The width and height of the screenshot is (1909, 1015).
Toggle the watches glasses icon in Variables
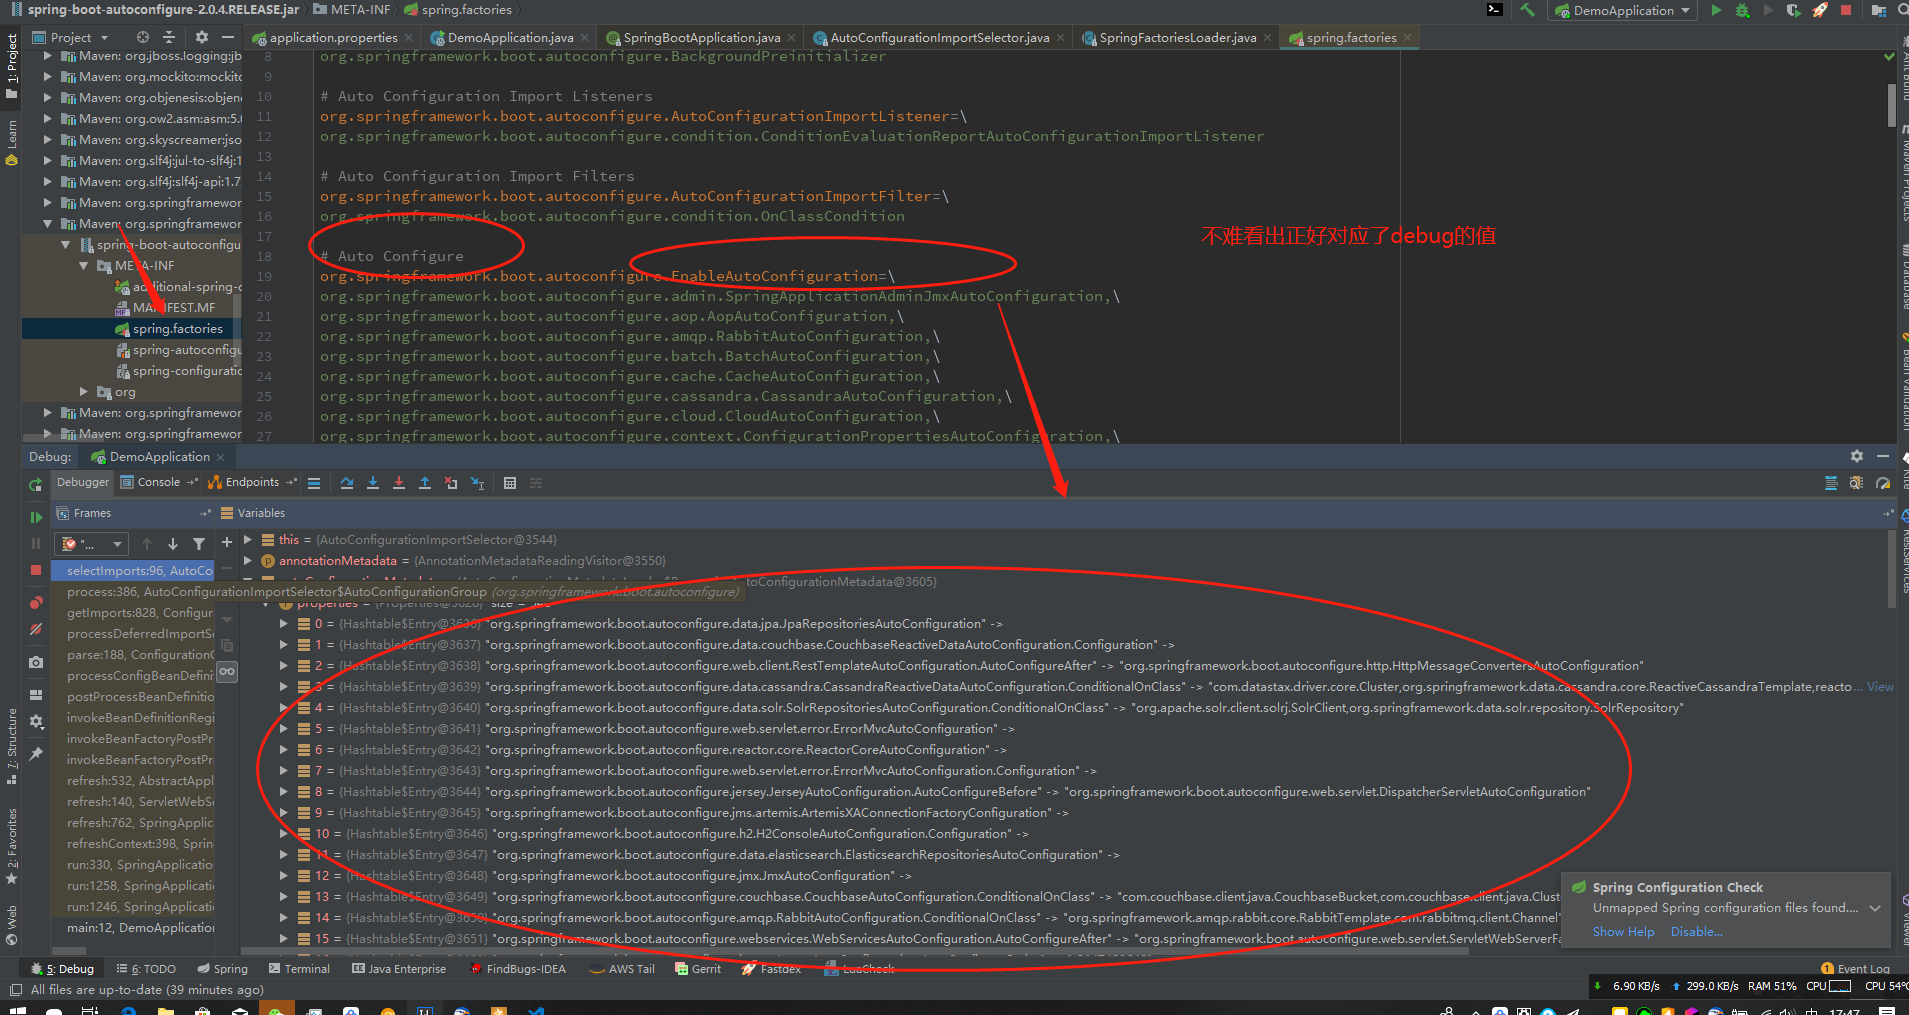click(x=227, y=671)
